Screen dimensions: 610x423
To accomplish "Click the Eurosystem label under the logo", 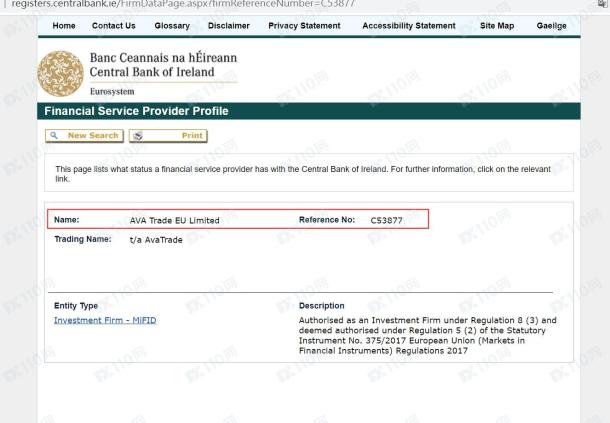I will pos(112,91).
